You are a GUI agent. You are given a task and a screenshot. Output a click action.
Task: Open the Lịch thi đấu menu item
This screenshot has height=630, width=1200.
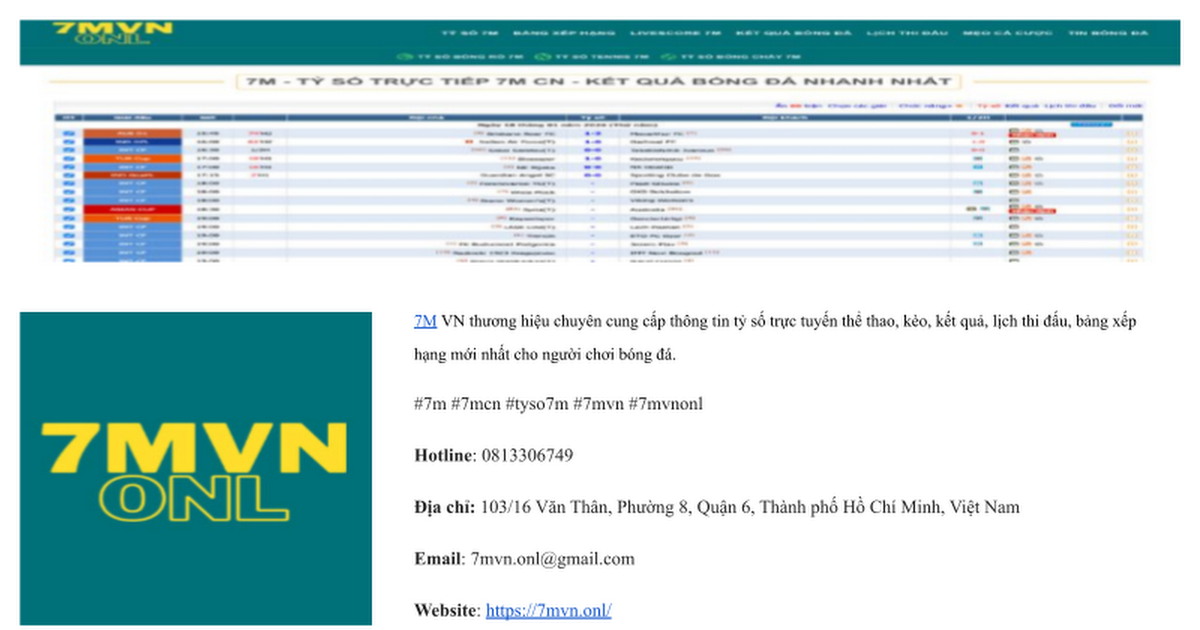click(x=907, y=33)
